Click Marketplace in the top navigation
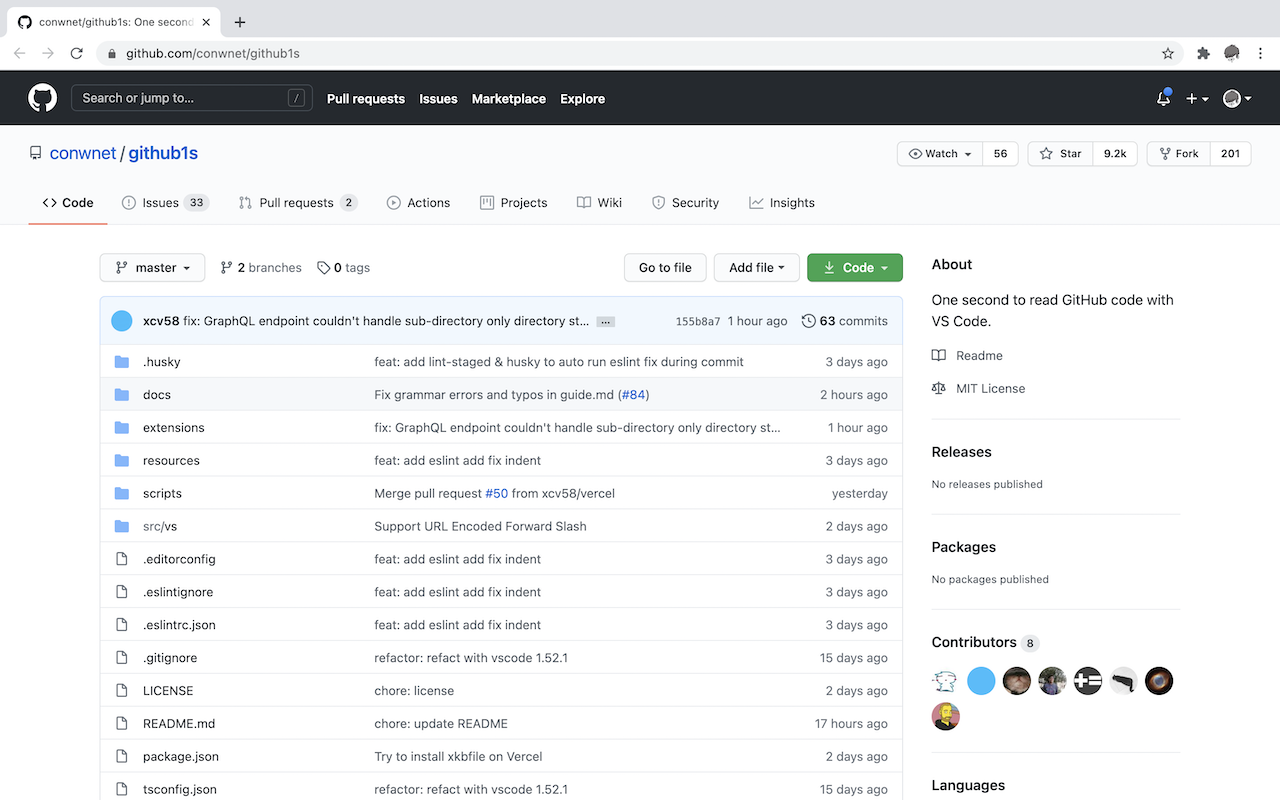Image resolution: width=1280 pixels, height=800 pixels. 508,98
